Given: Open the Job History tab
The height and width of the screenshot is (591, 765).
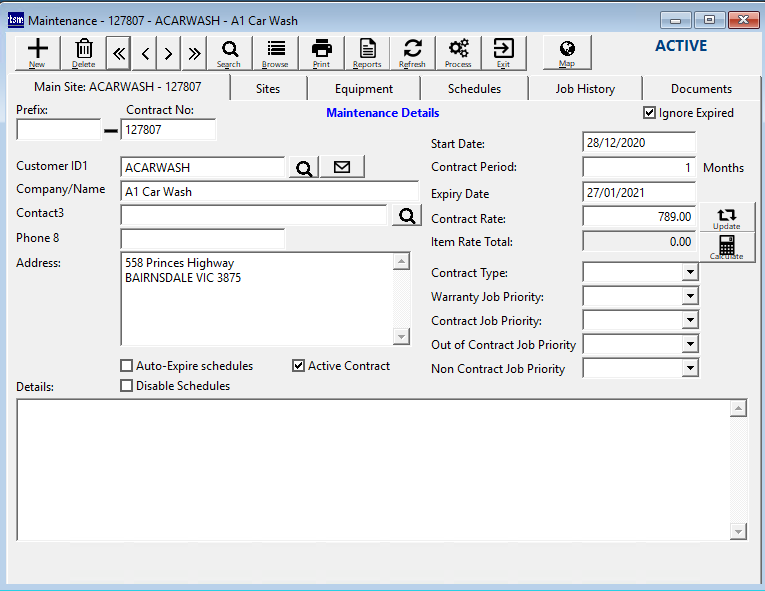Looking at the screenshot, I should pyautogui.click(x=585, y=89).
